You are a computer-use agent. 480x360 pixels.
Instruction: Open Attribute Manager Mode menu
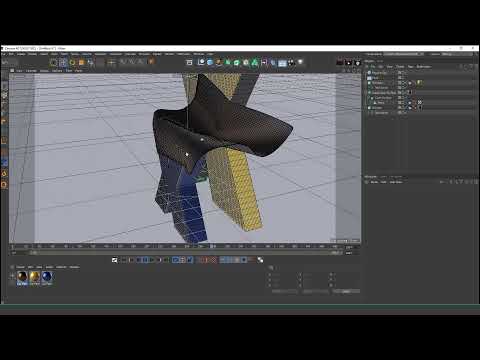tap(374, 182)
